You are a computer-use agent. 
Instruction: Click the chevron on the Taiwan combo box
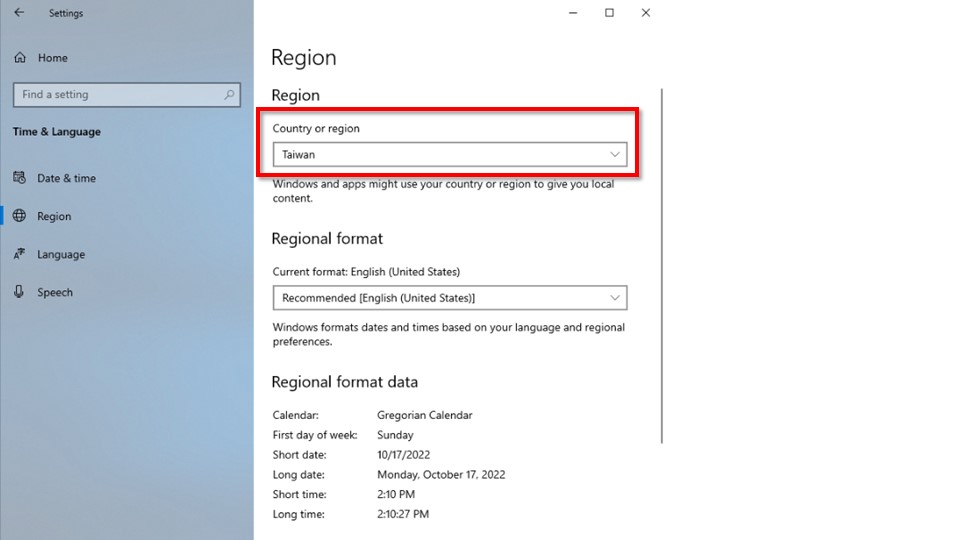(x=616, y=155)
